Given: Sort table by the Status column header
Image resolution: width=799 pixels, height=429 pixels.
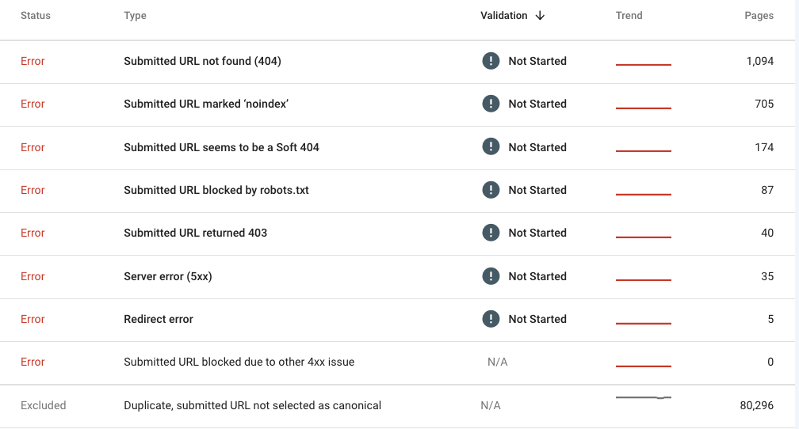Looking at the screenshot, I should [x=36, y=16].
